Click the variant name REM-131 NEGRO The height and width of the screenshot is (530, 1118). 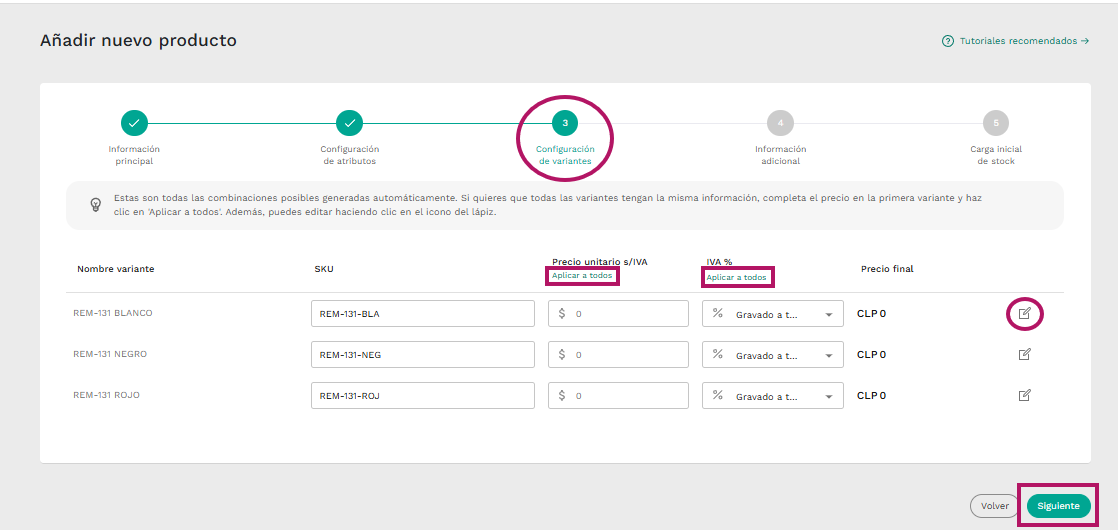pos(110,354)
